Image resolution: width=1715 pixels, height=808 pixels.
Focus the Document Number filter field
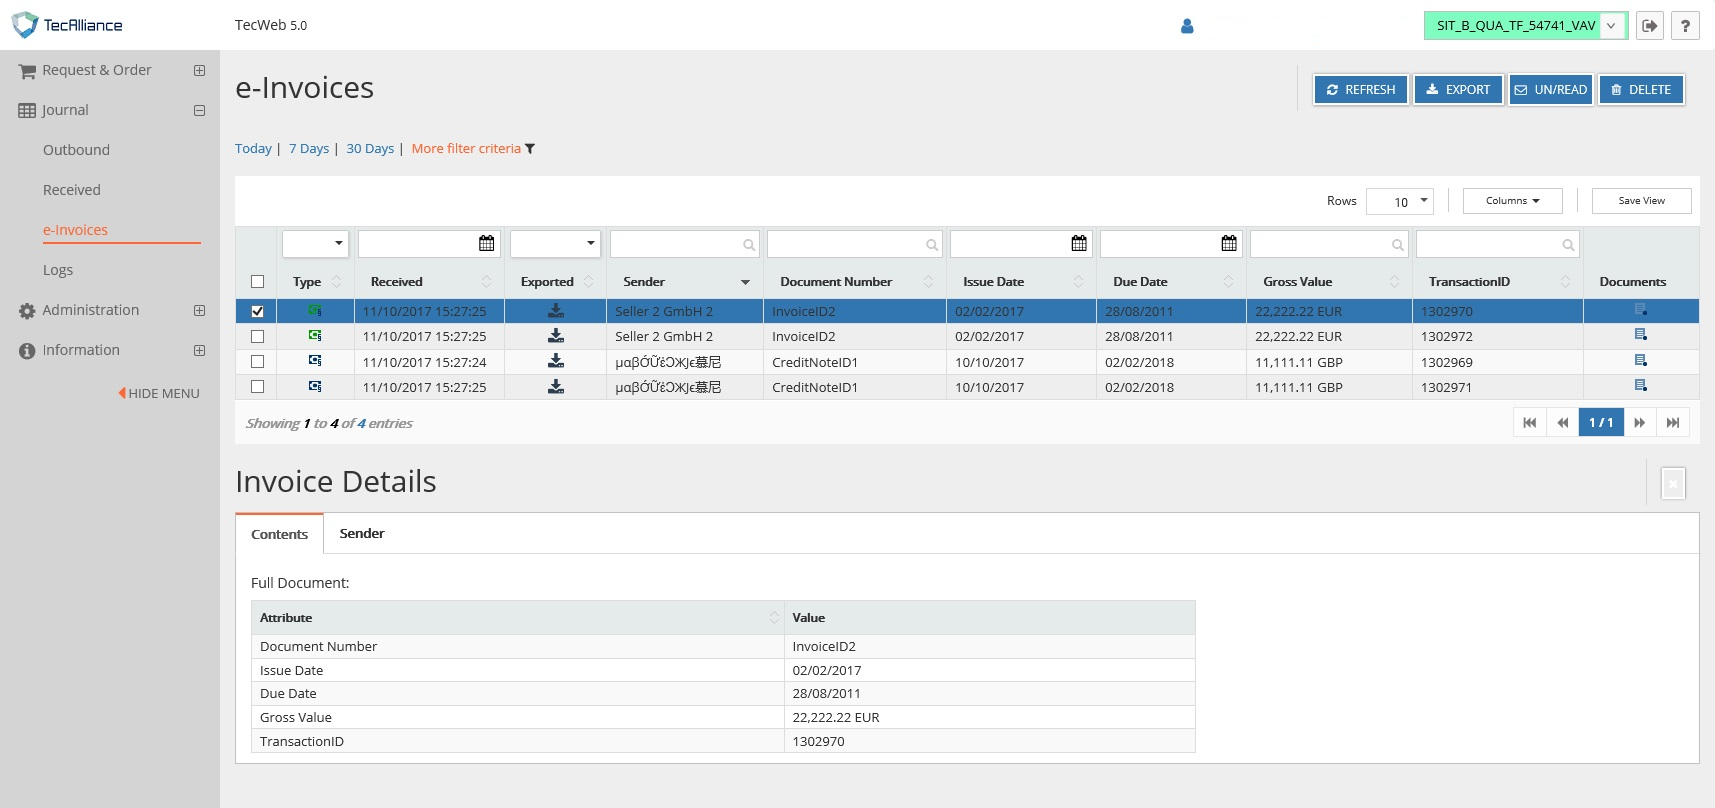(x=855, y=244)
